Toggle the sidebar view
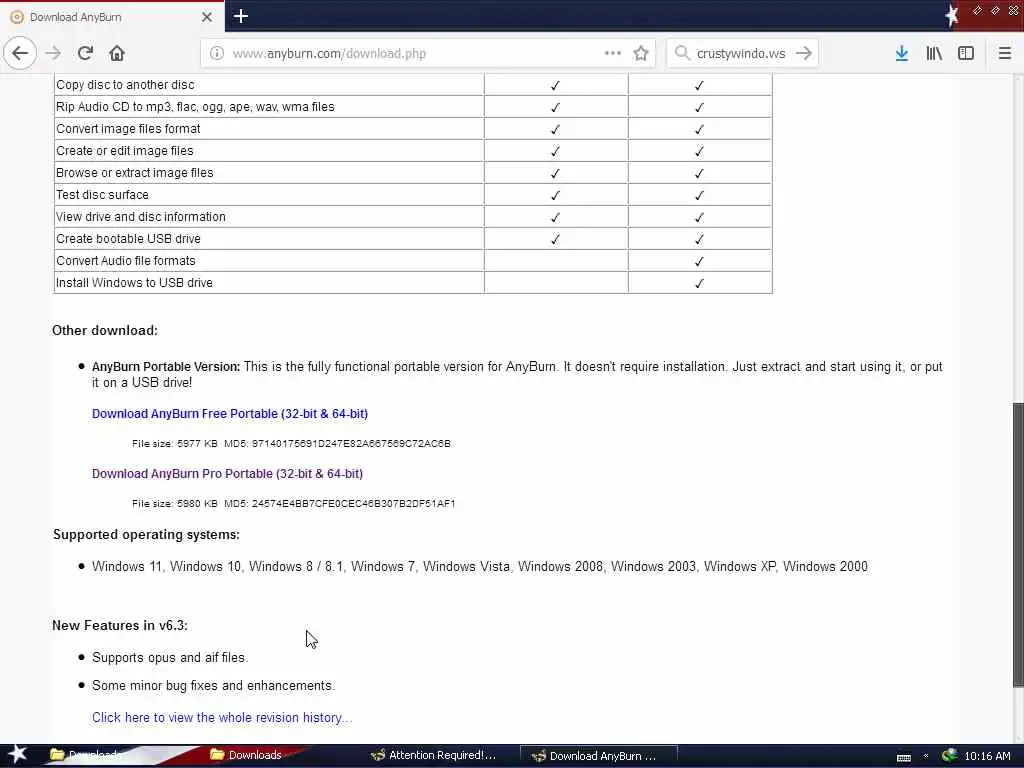 [966, 54]
